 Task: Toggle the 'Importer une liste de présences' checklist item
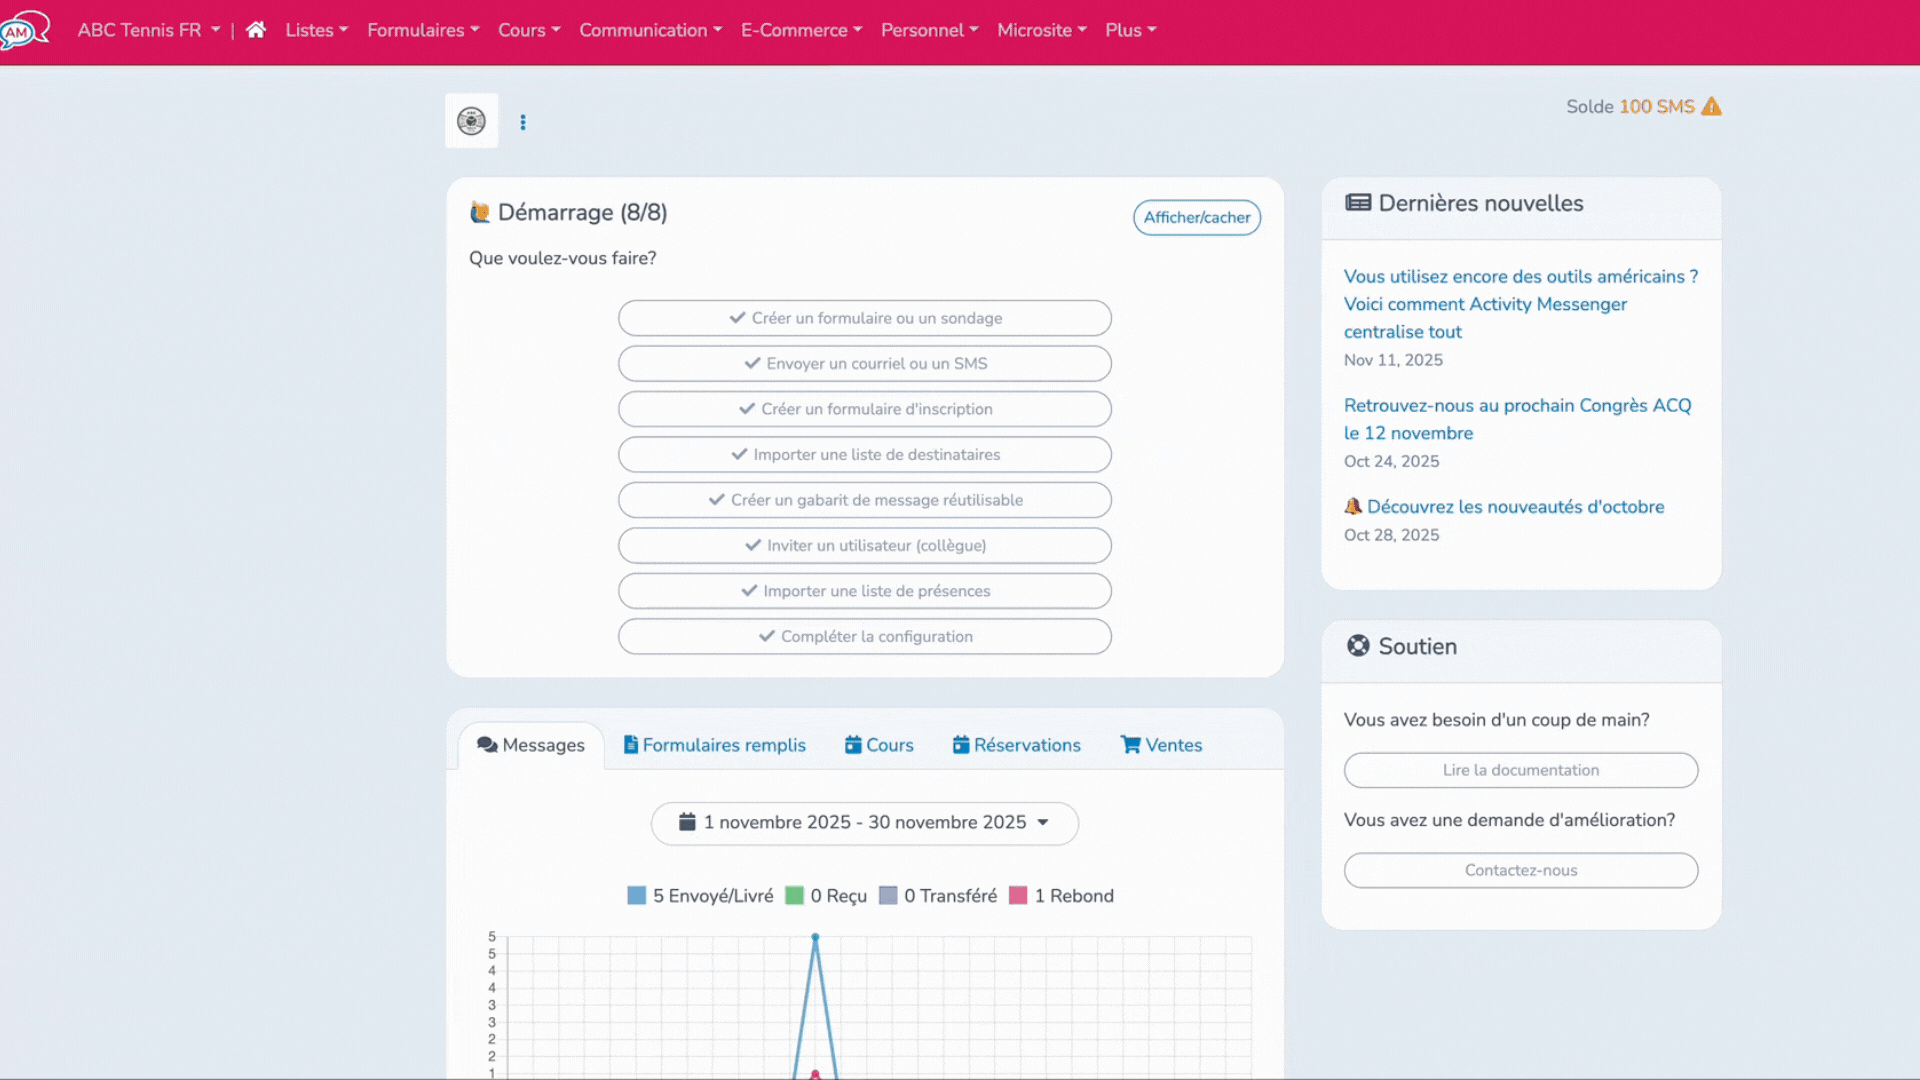tap(864, 591)
